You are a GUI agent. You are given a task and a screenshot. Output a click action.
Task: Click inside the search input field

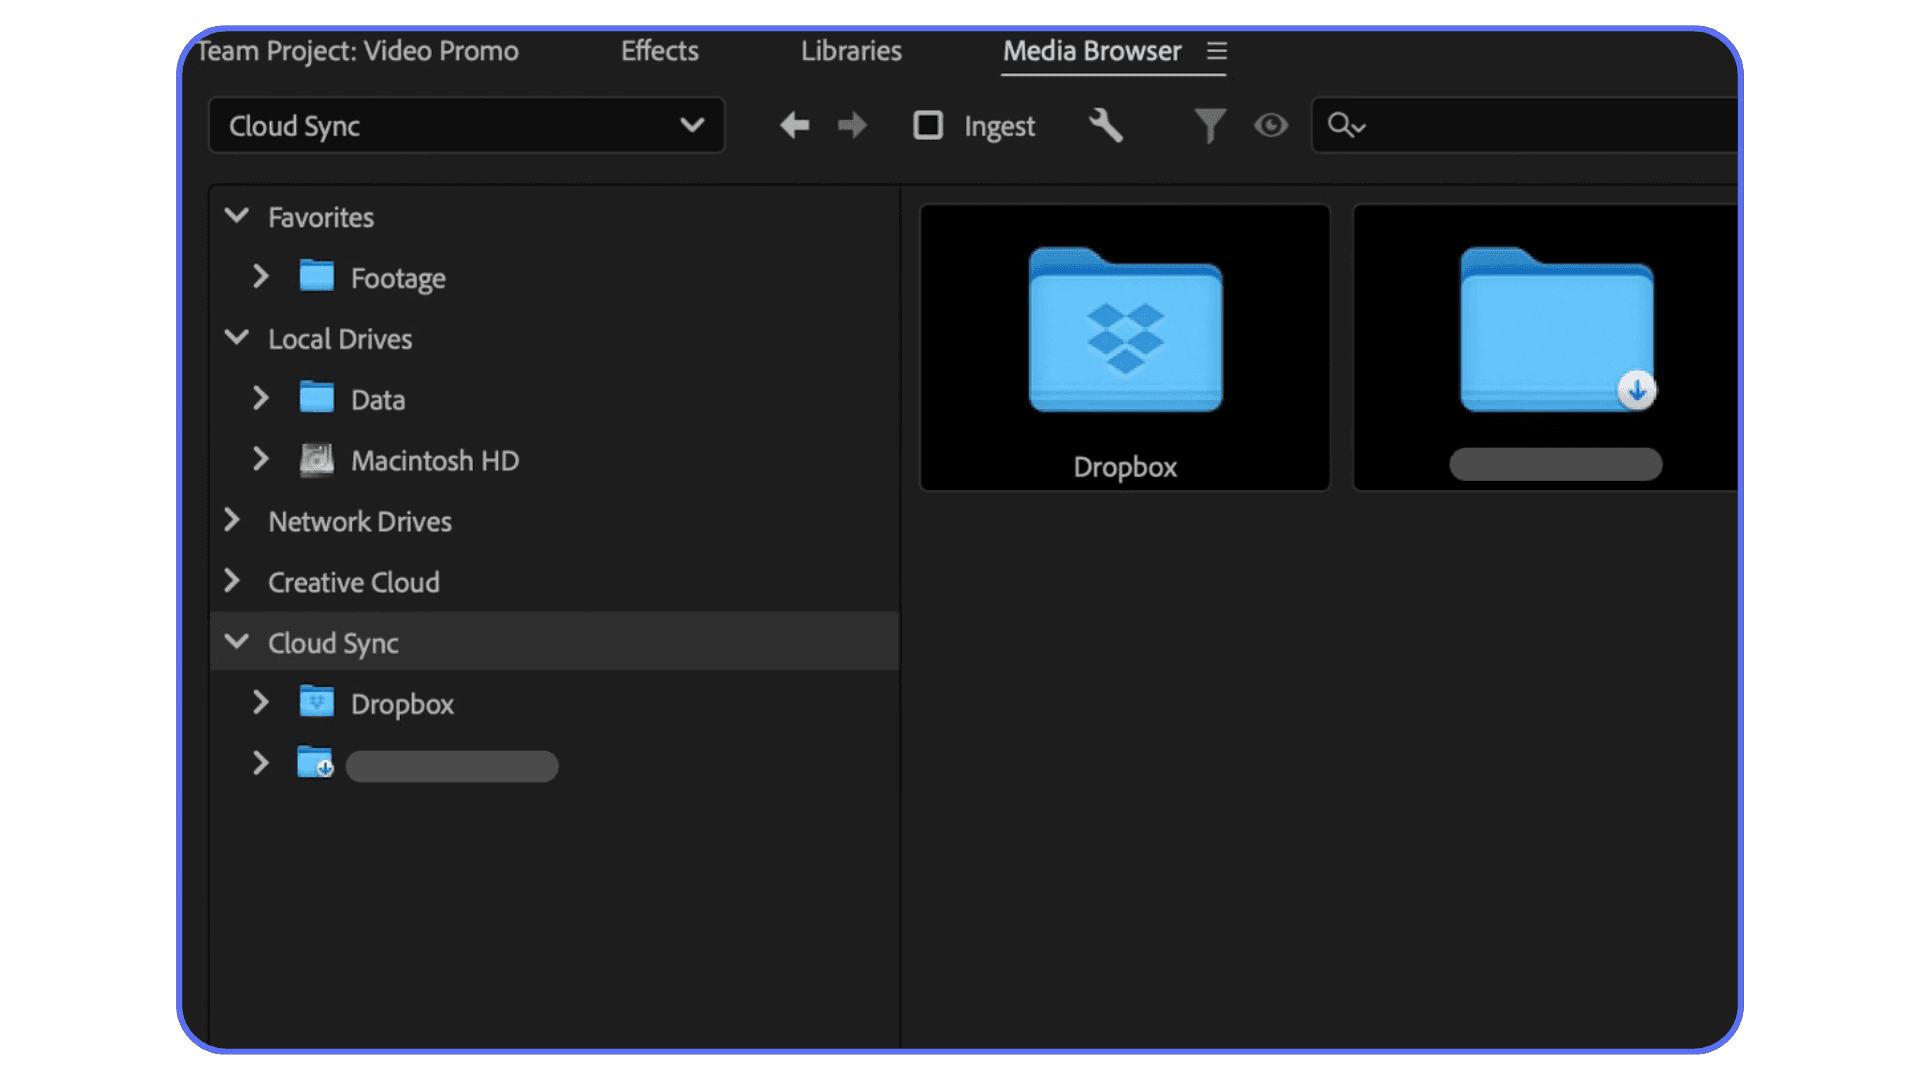(x=1500, y=126)
